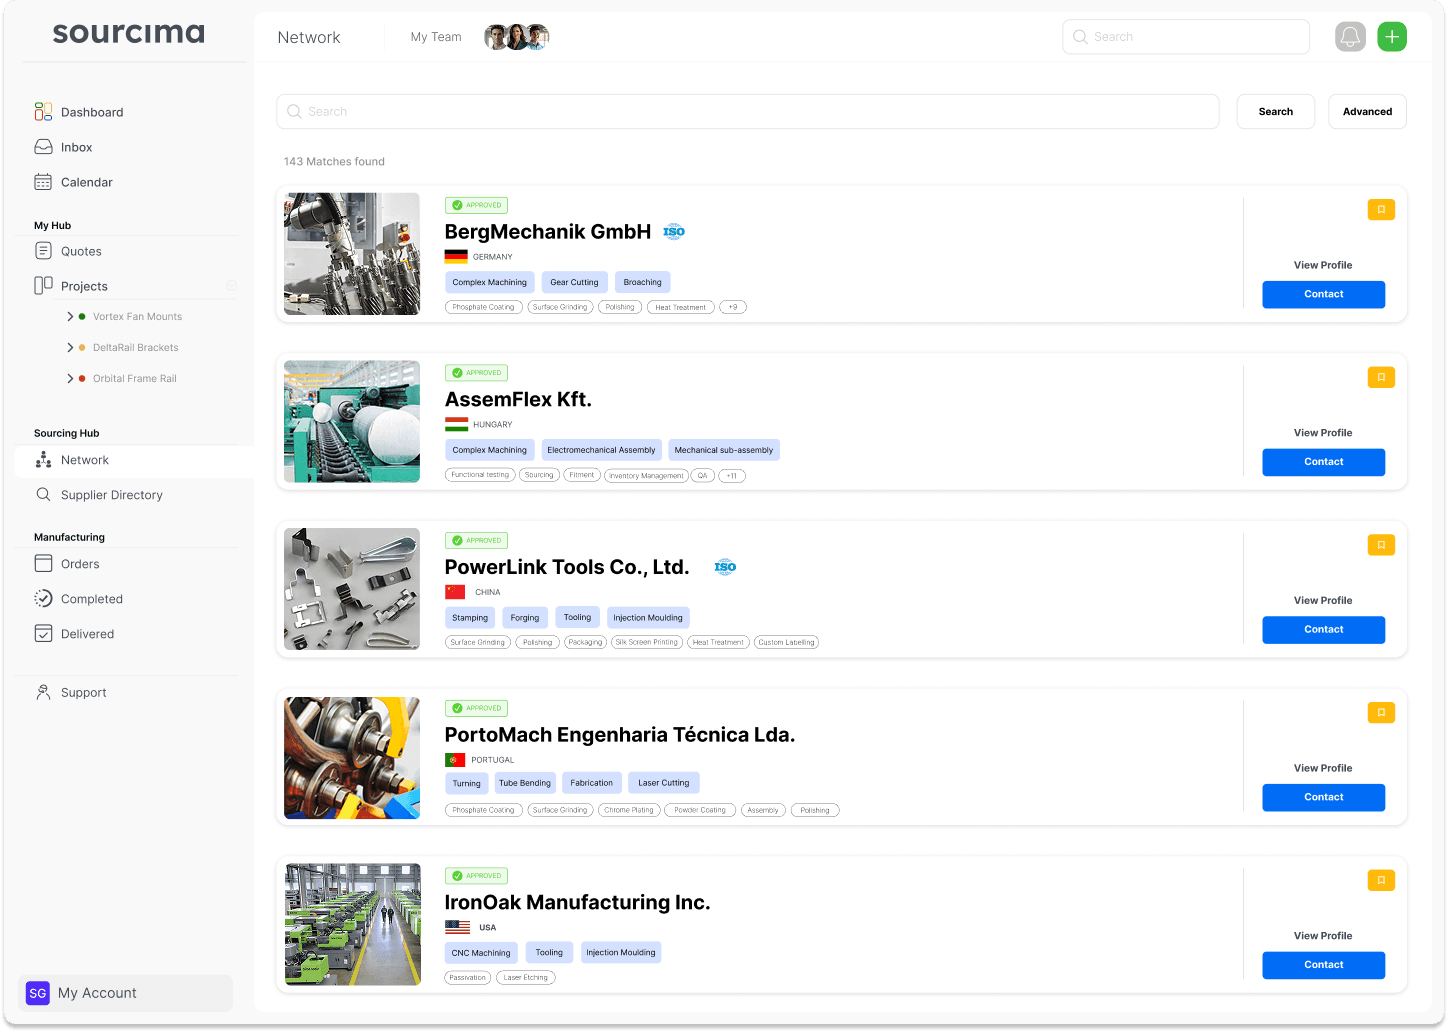This screenshot has width=1448, height=1032.
Task: Bookmark PowerLink Tools Co. supplier
Action: 1381,546
